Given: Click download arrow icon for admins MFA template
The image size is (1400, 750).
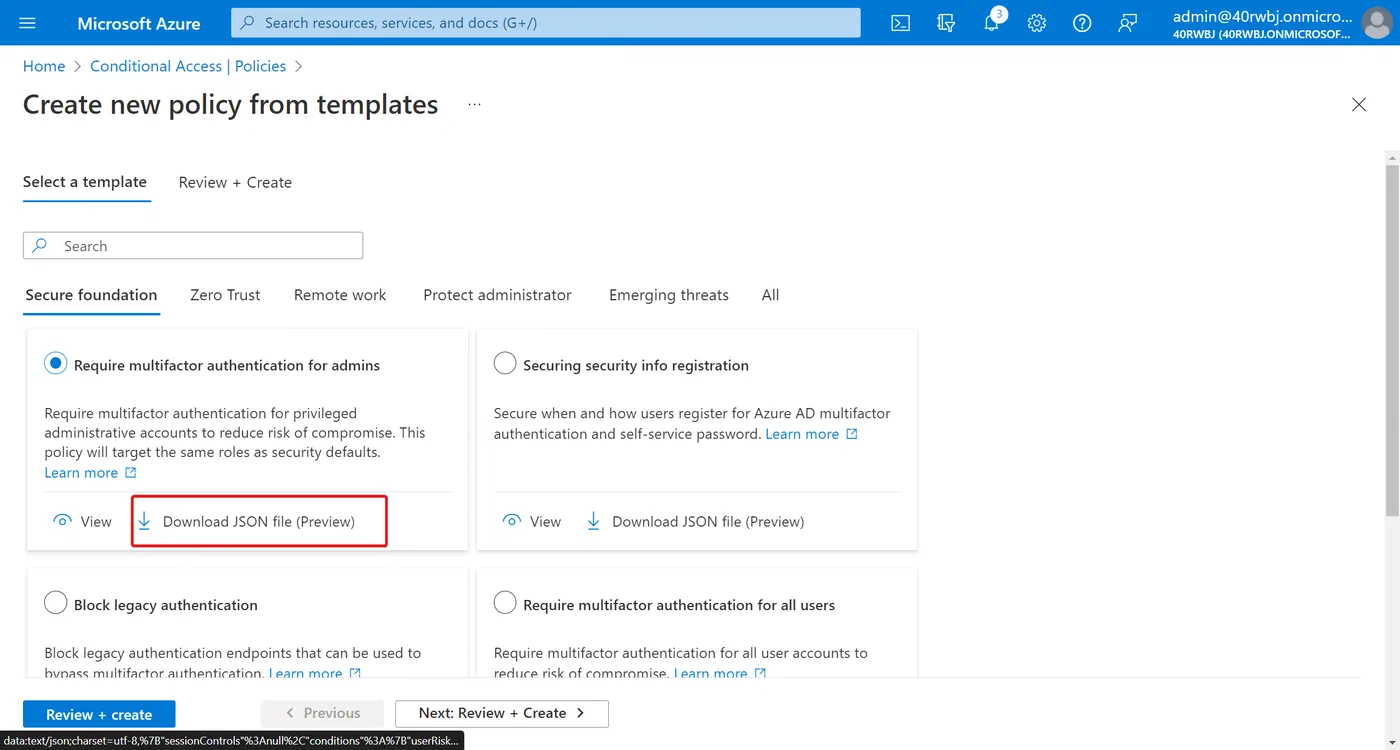Looking at the screenshot, I should 144,521.
